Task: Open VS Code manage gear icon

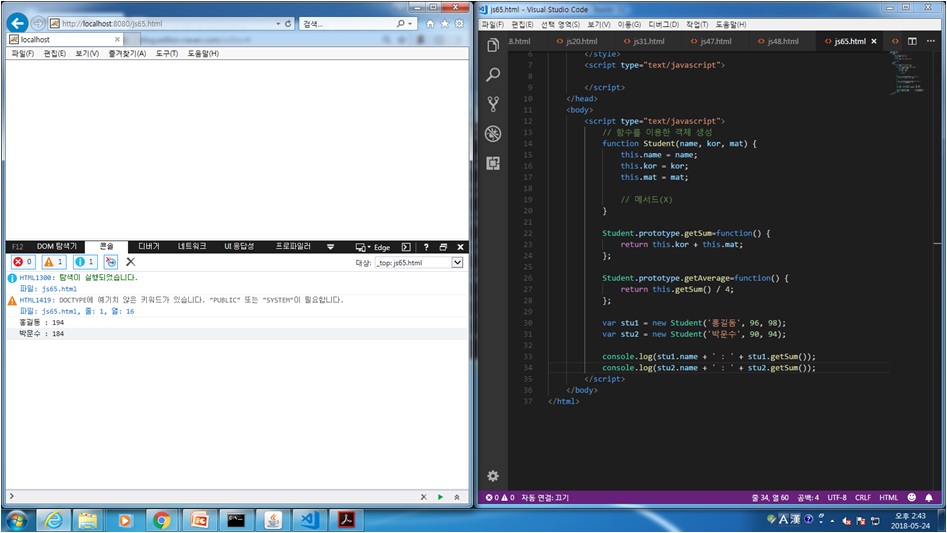Action: point(493,476)
